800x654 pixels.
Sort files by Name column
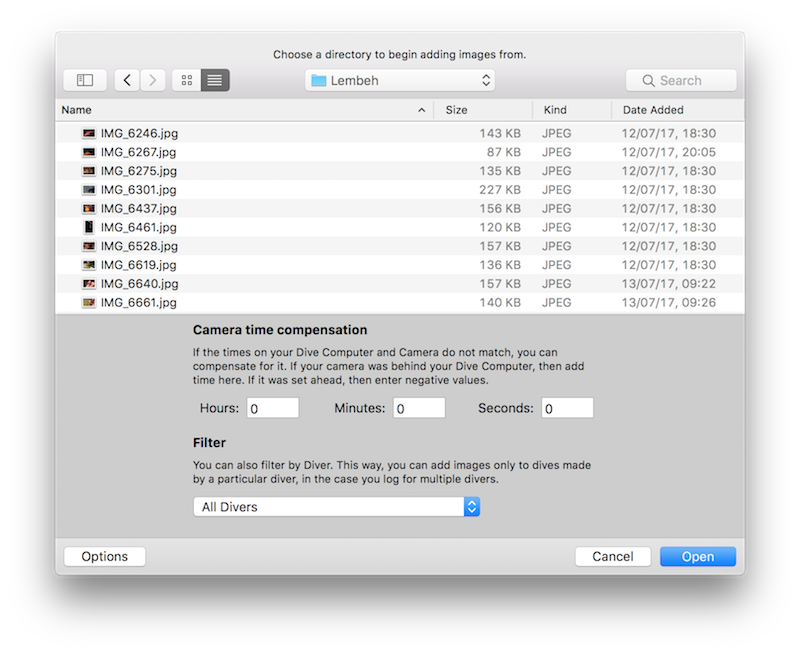(x=77, y=110)
